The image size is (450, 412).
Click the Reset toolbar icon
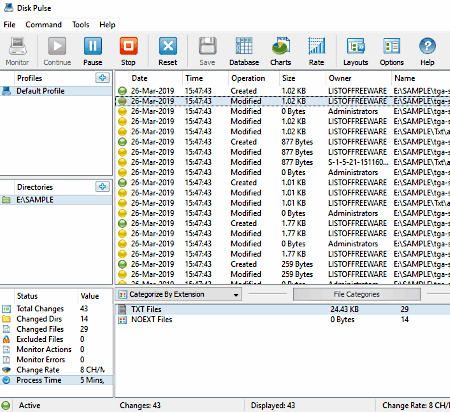tap(168, 46)
